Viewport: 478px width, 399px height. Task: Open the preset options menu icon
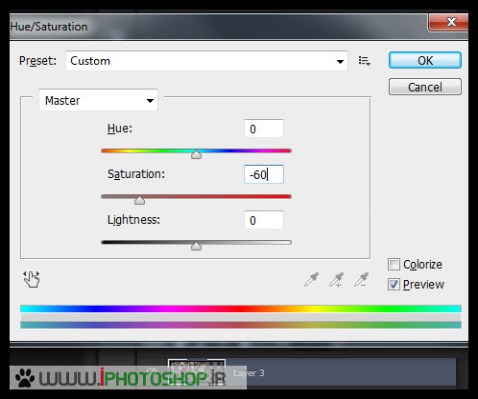(x=364, y=61)
